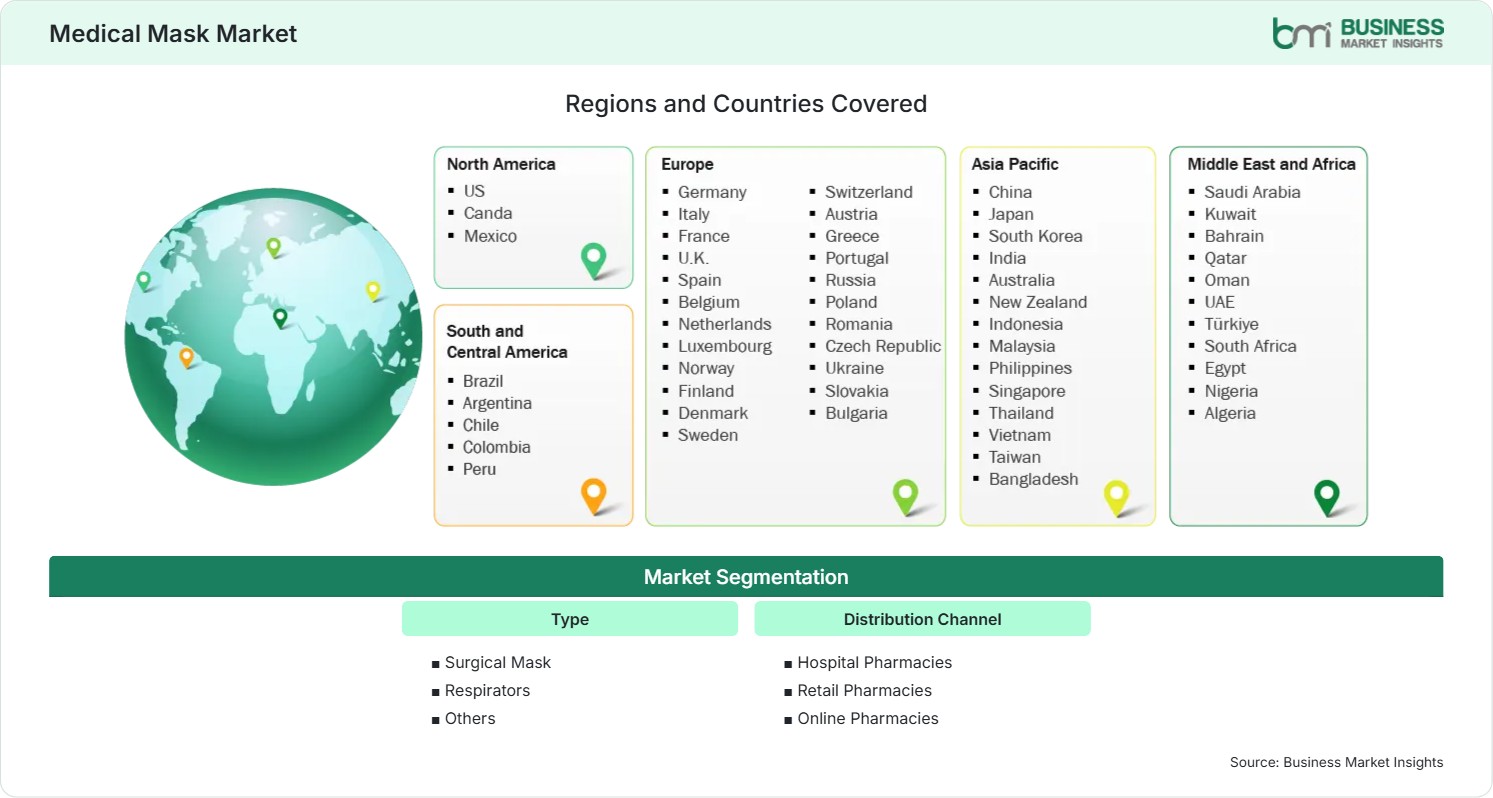Click 'Colombia' in South and Central America list
The height and width of the screenshot is (798, 1493).
[497, 447]
